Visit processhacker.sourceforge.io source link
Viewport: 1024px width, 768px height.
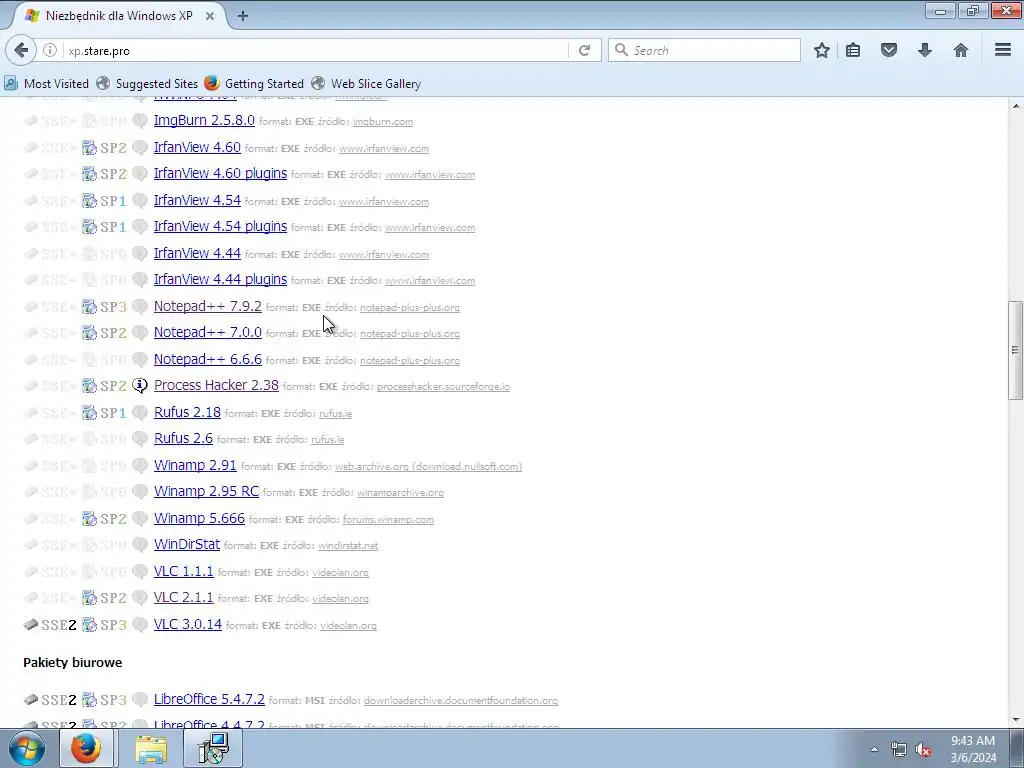pos(443,387)
